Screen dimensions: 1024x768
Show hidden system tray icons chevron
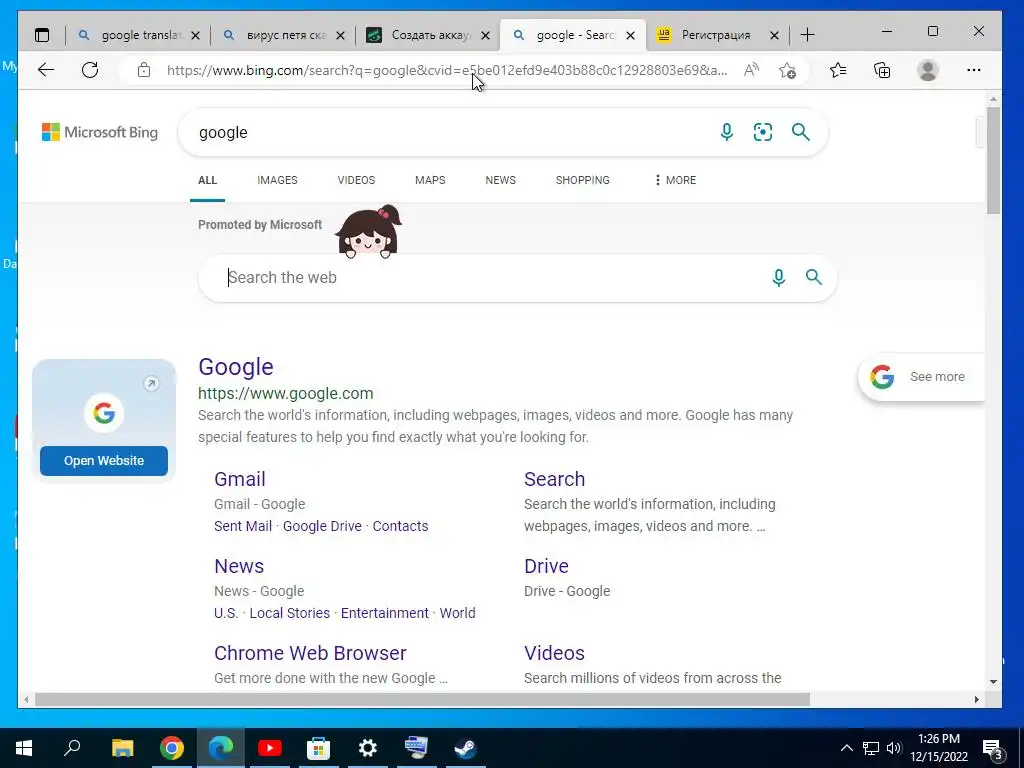[x=846, y=748]
